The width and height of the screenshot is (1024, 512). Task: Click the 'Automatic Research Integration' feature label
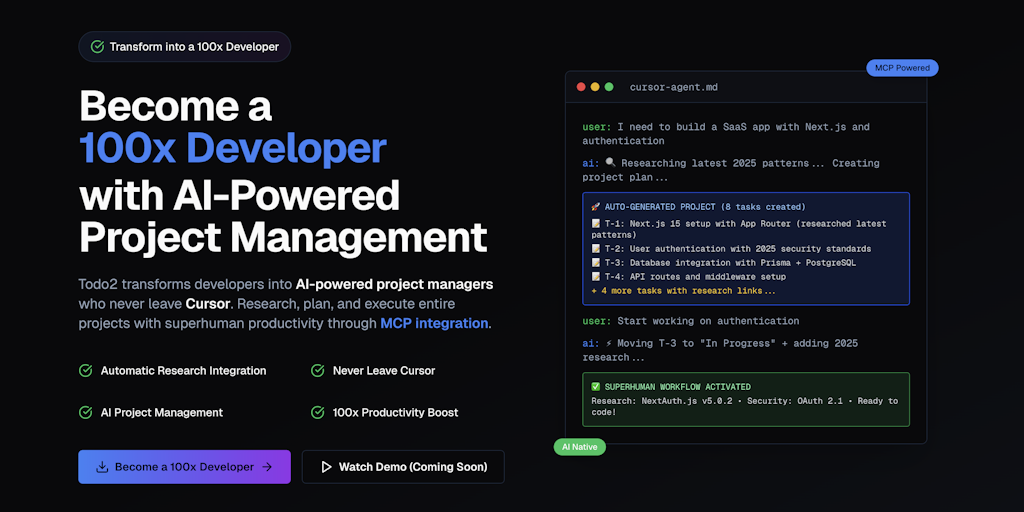[x=184, y=371]
